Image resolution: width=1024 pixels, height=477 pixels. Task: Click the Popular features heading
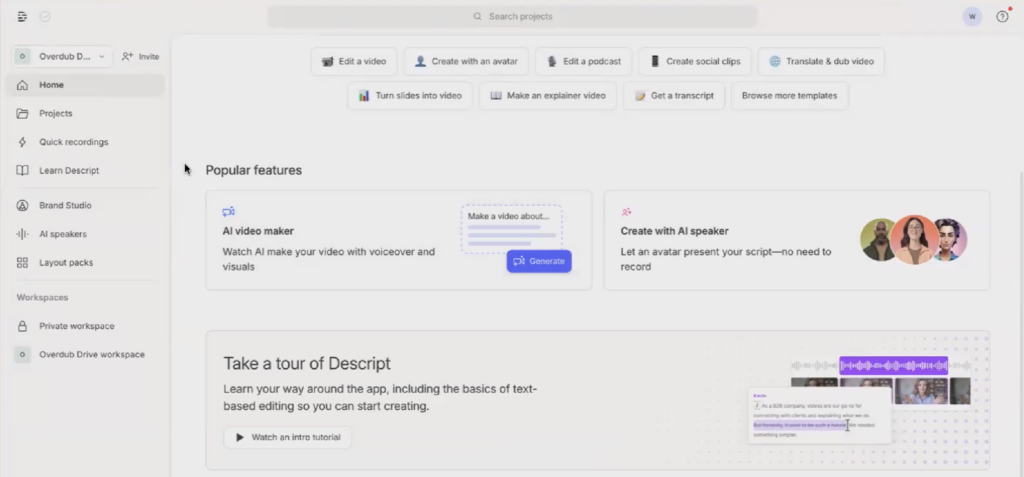[253, 170]
